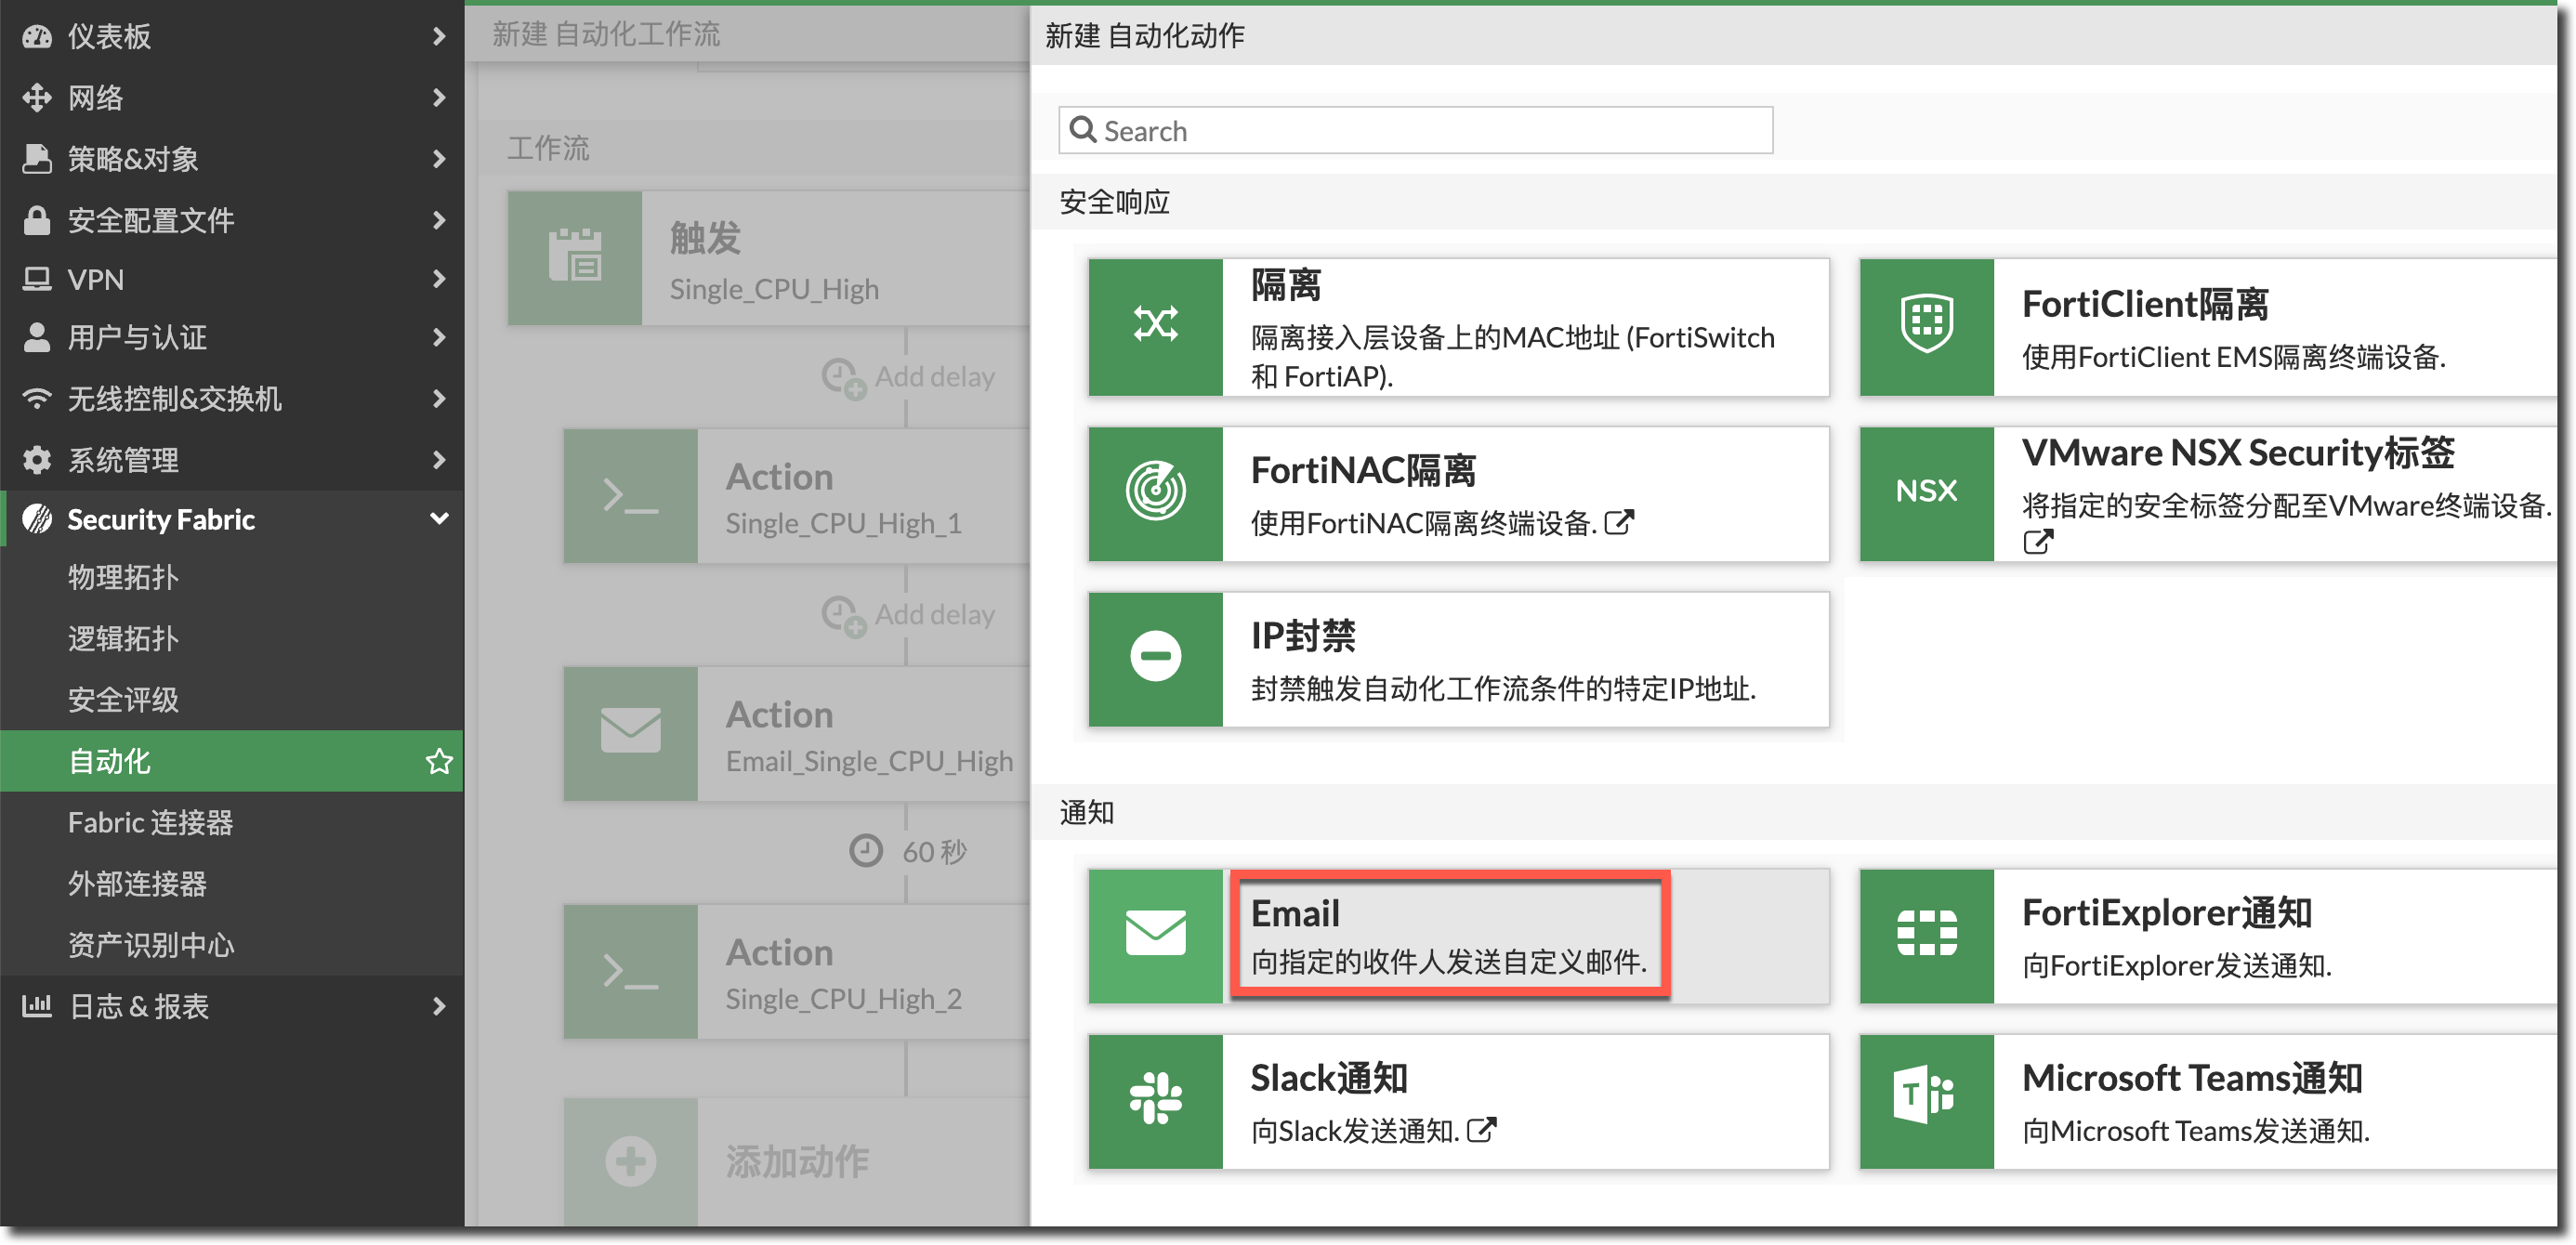Expand the 策略&对象 menu chevron
Viewport: 2576px width, 1245px height.
click(439, 159)
